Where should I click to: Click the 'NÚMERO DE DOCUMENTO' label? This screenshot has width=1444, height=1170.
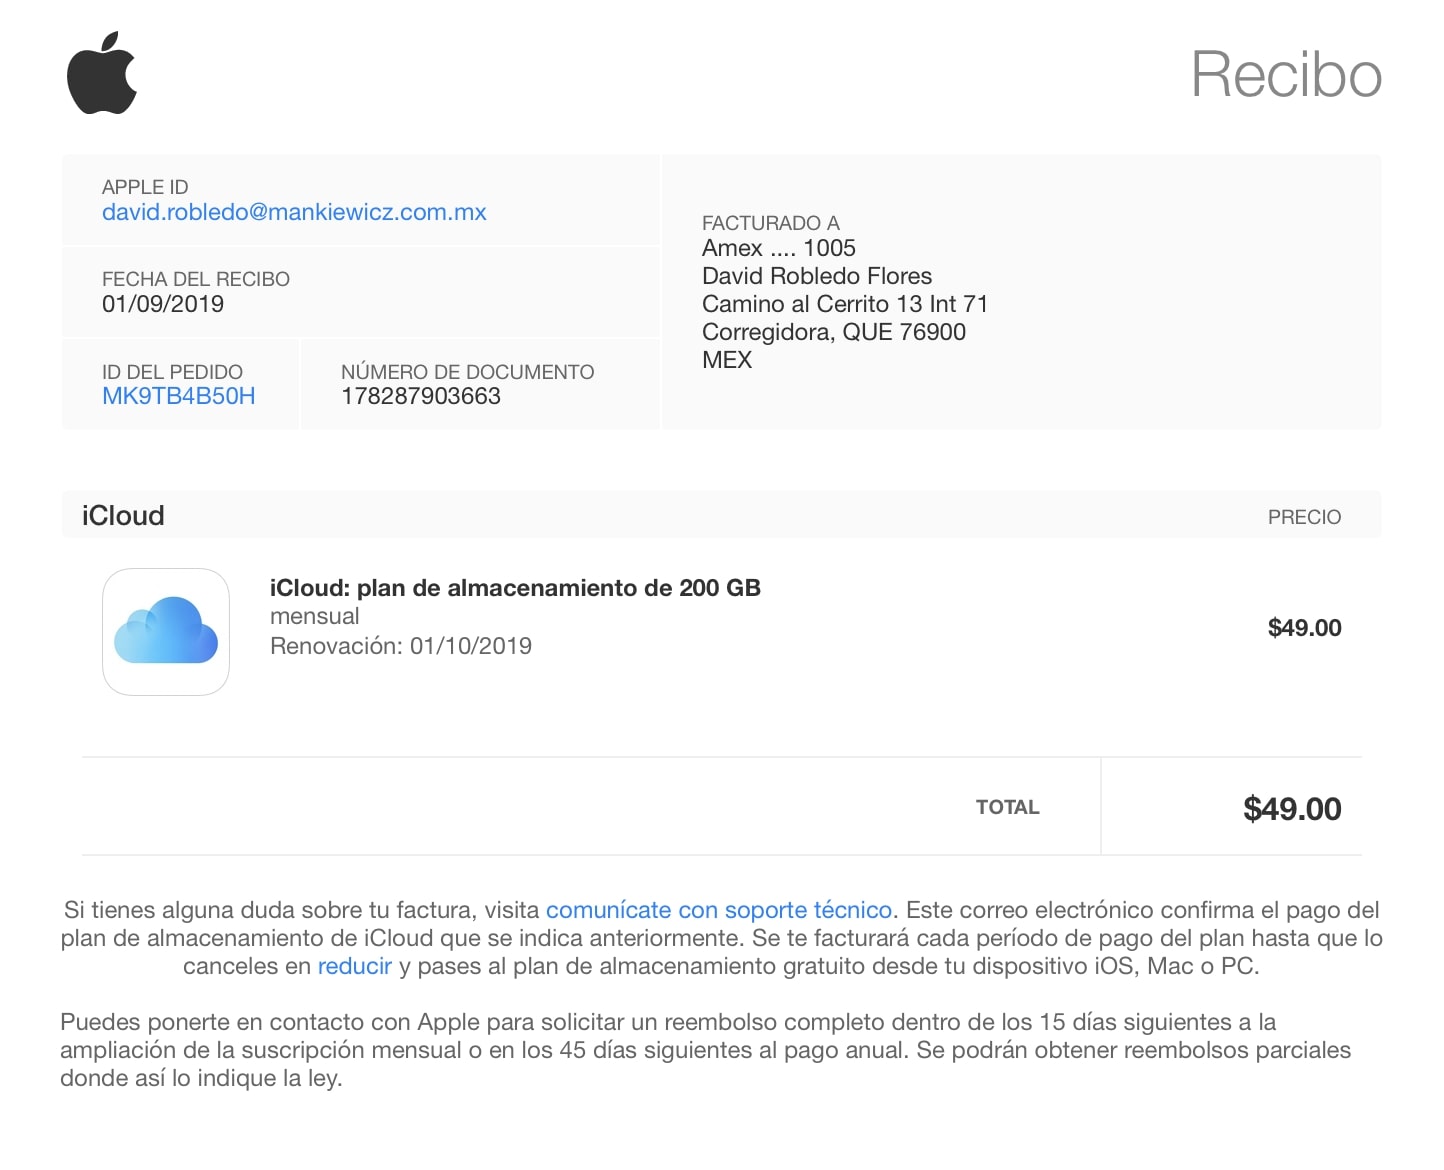tap(468, 372)
